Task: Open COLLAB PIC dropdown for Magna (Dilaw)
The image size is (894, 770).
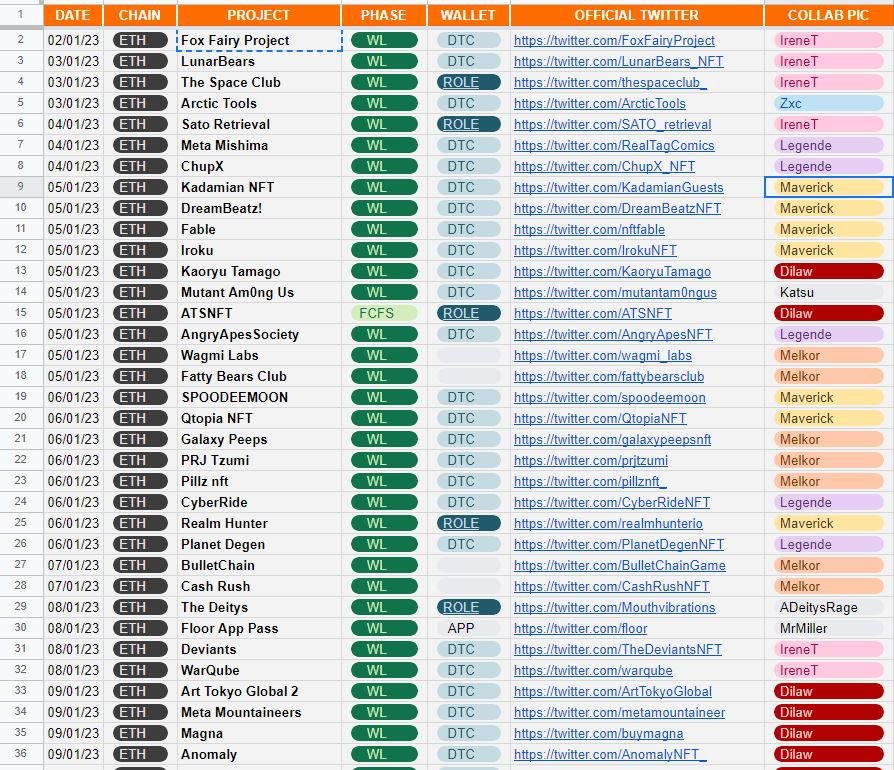Action: click(829, 734)
